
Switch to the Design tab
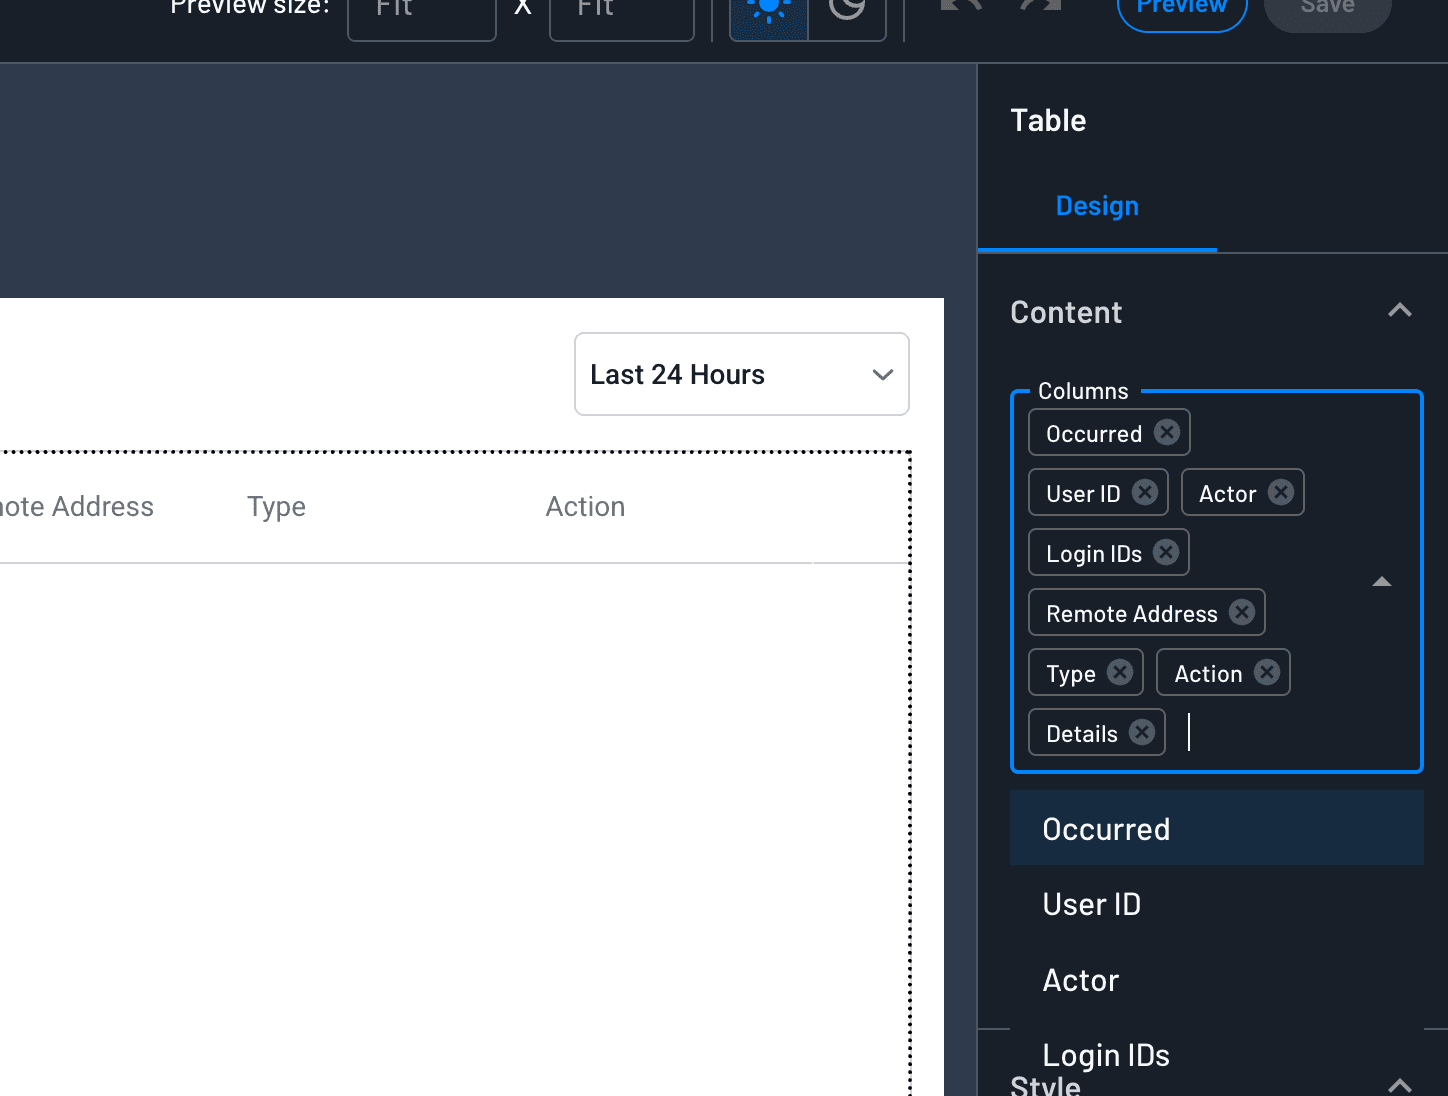pyautogui.click(x=1097, y=206)
